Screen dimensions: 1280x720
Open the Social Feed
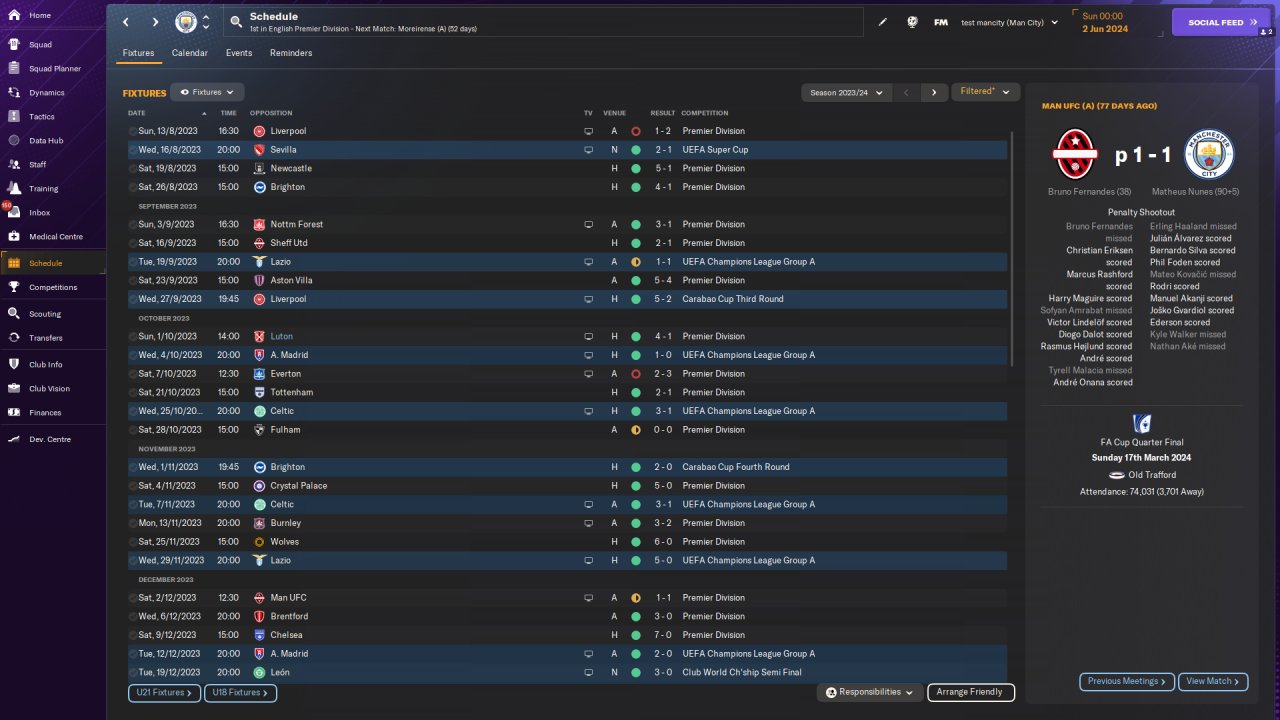pos(1221,22)
